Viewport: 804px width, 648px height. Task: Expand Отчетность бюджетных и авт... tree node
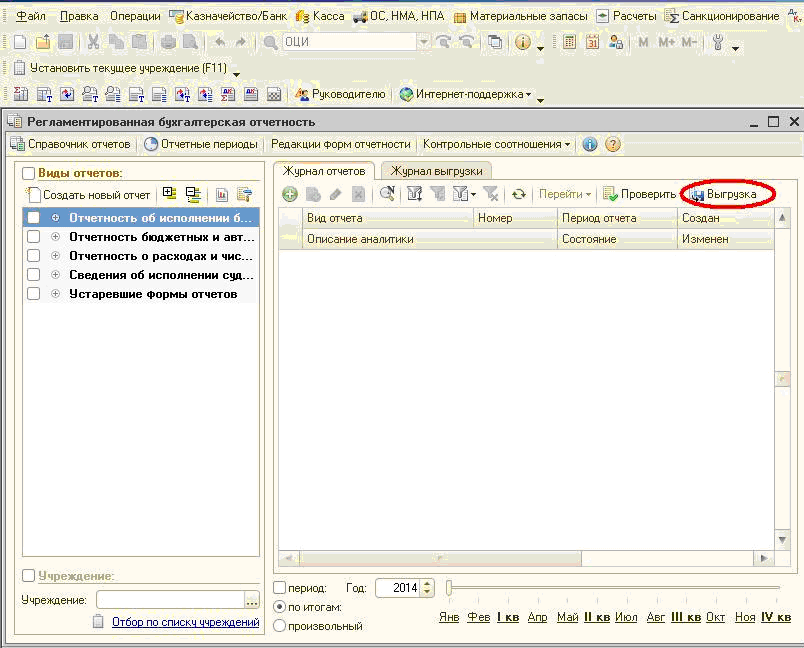point(55,237)
